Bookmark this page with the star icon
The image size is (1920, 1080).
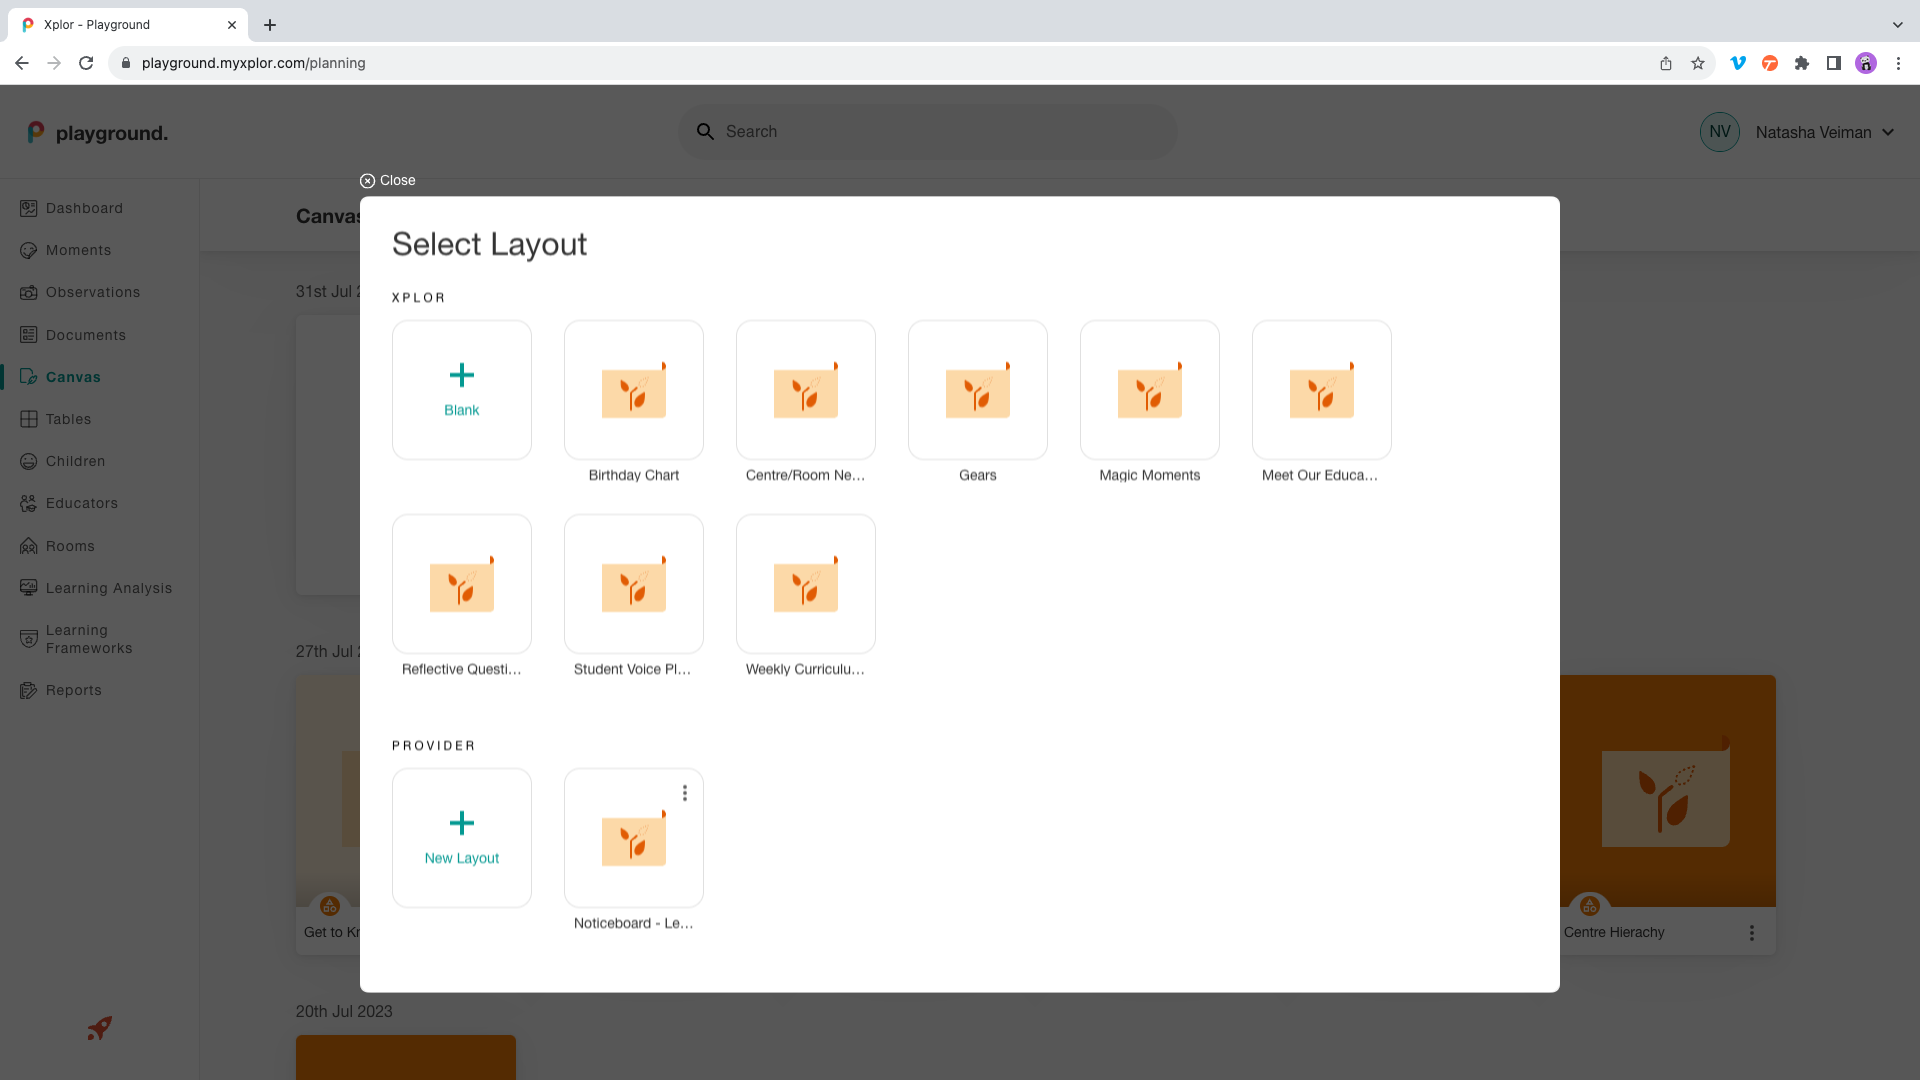1698,63
